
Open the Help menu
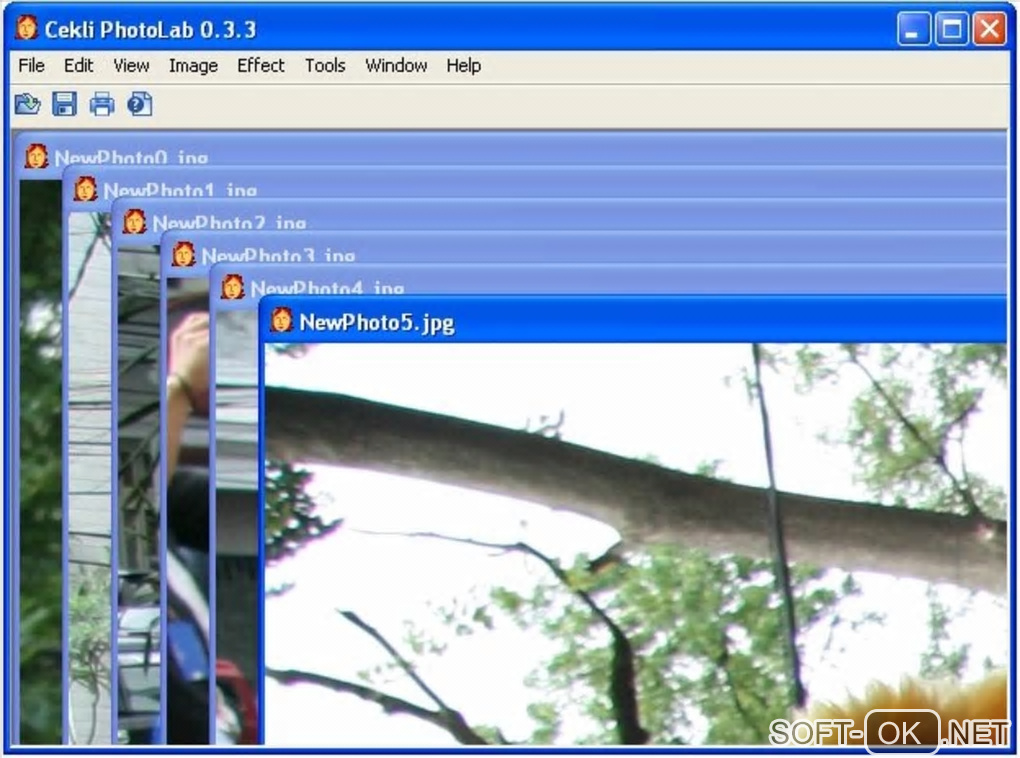pyautogui.click(x=463, y=66)
